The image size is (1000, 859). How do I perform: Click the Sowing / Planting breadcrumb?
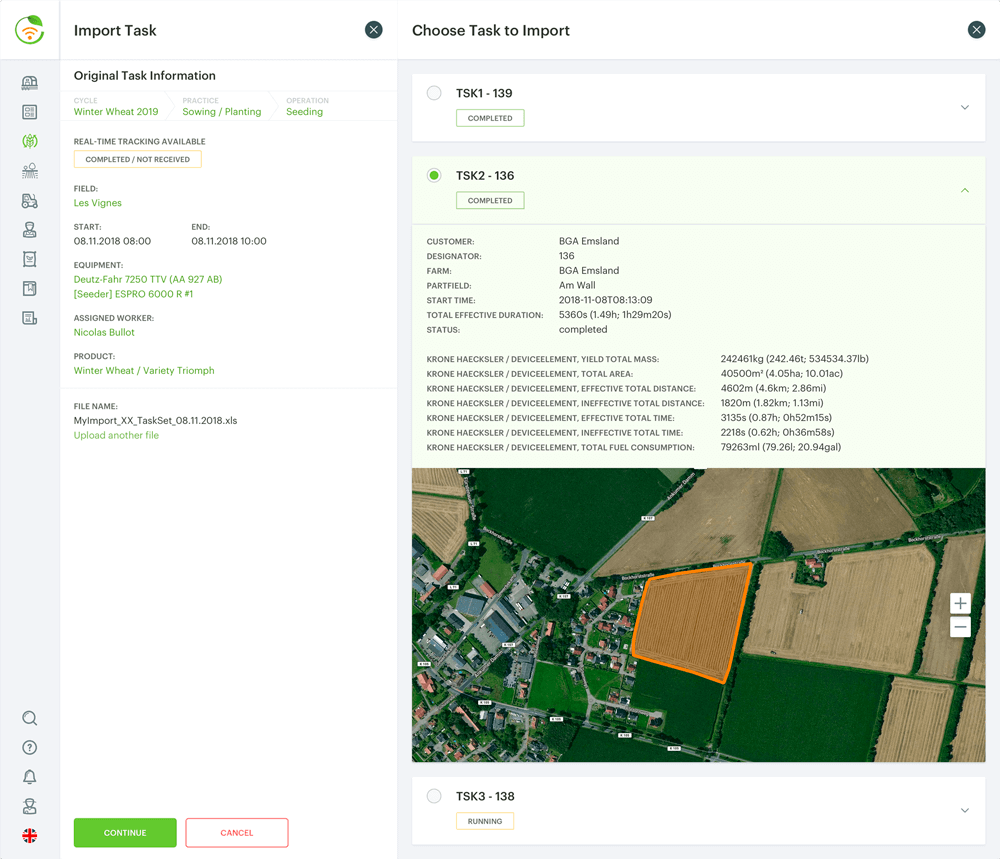point(221,112)
